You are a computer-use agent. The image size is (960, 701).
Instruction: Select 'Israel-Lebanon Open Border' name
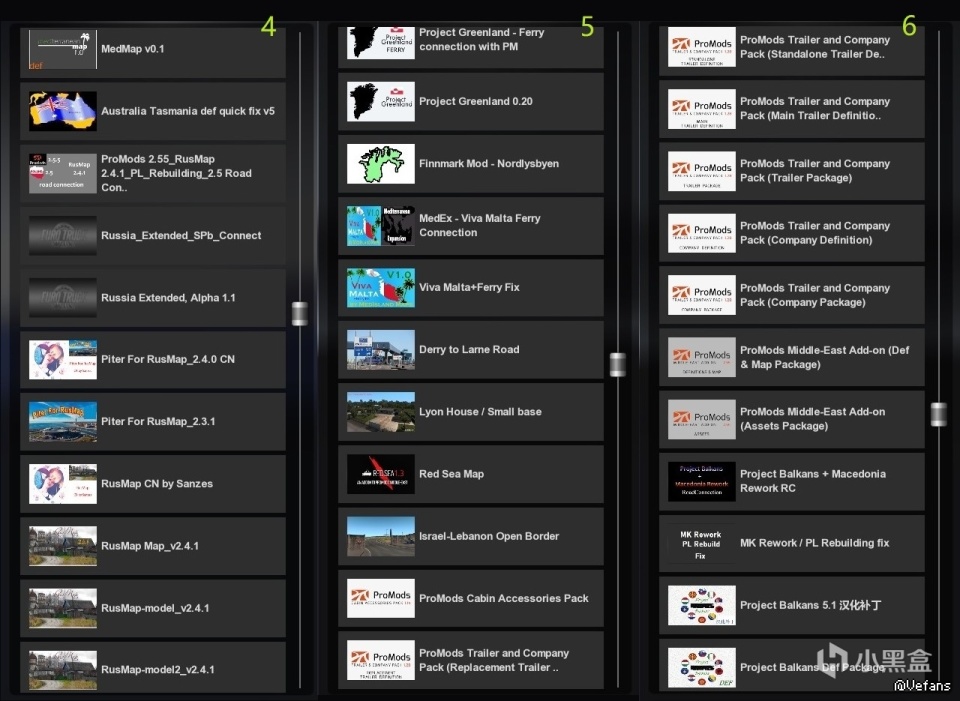click(x=489, y=536)
